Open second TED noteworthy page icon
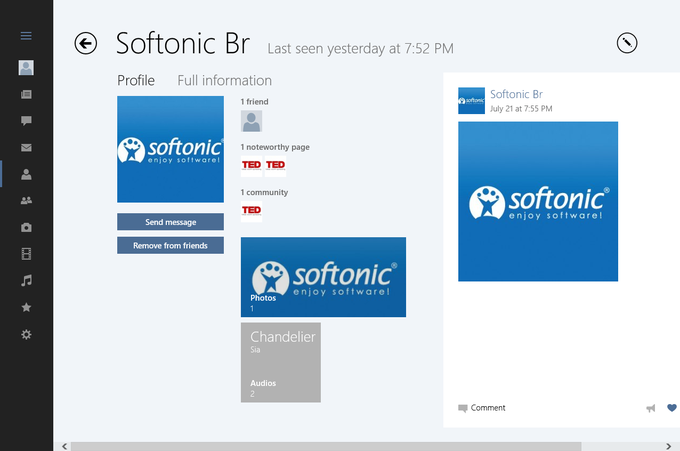Viewport: 680px width, 451px height. pos(275,166)
